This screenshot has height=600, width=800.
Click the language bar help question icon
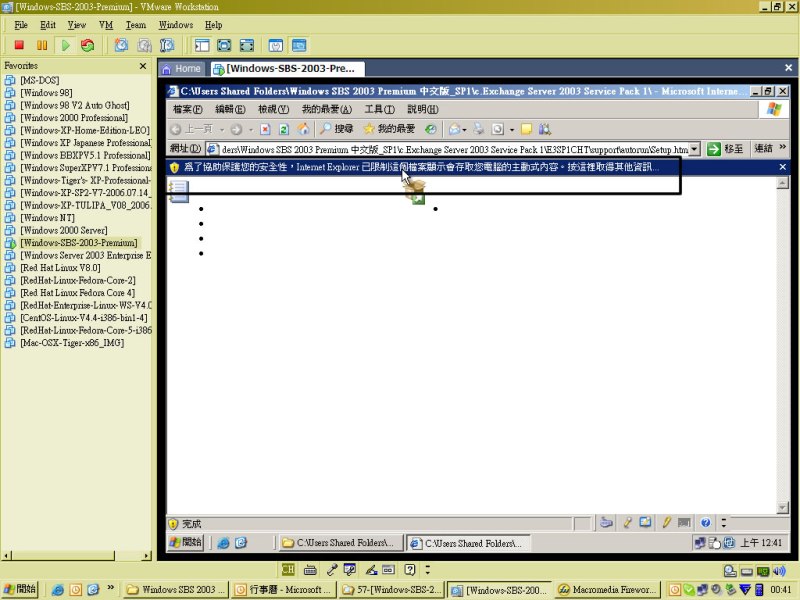pyautogui.click(x=410, y=569)
